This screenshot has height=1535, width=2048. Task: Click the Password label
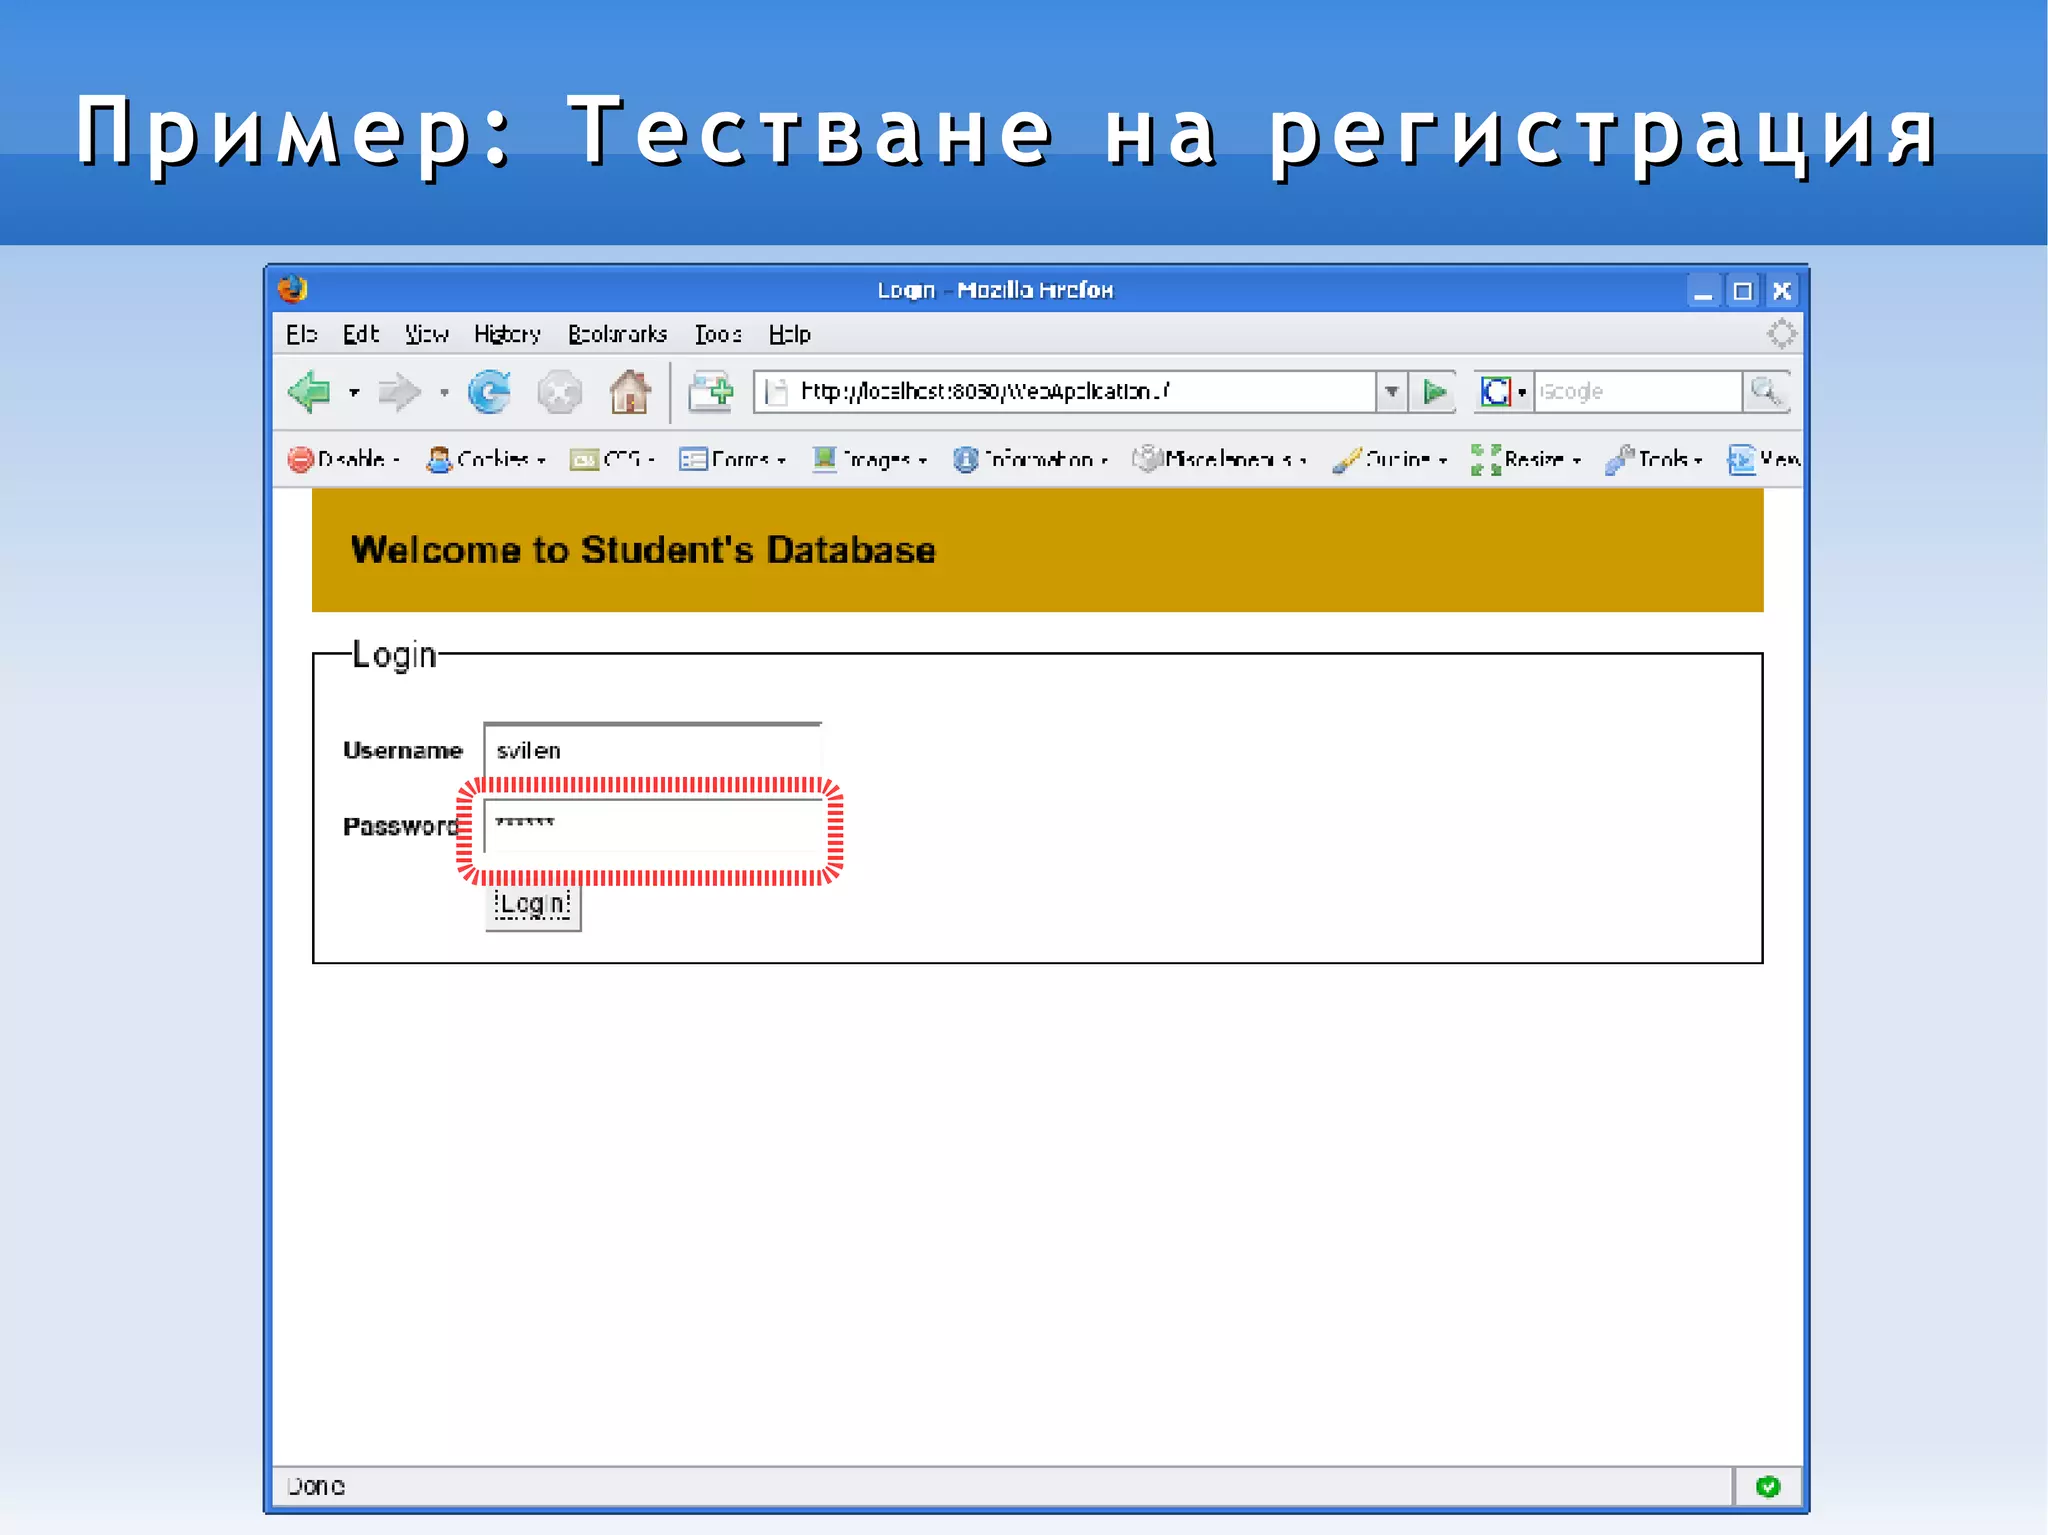point(400,826)
